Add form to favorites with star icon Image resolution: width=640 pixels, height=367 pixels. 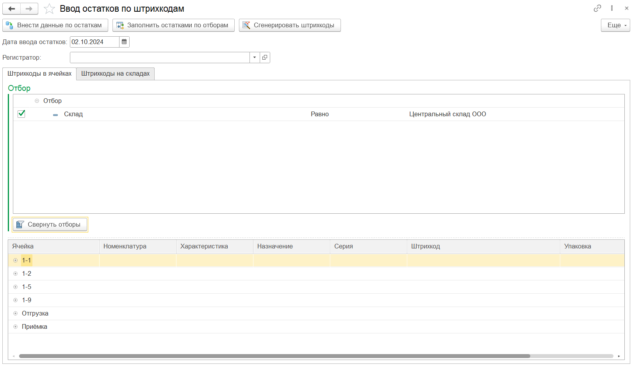point(49,9)
